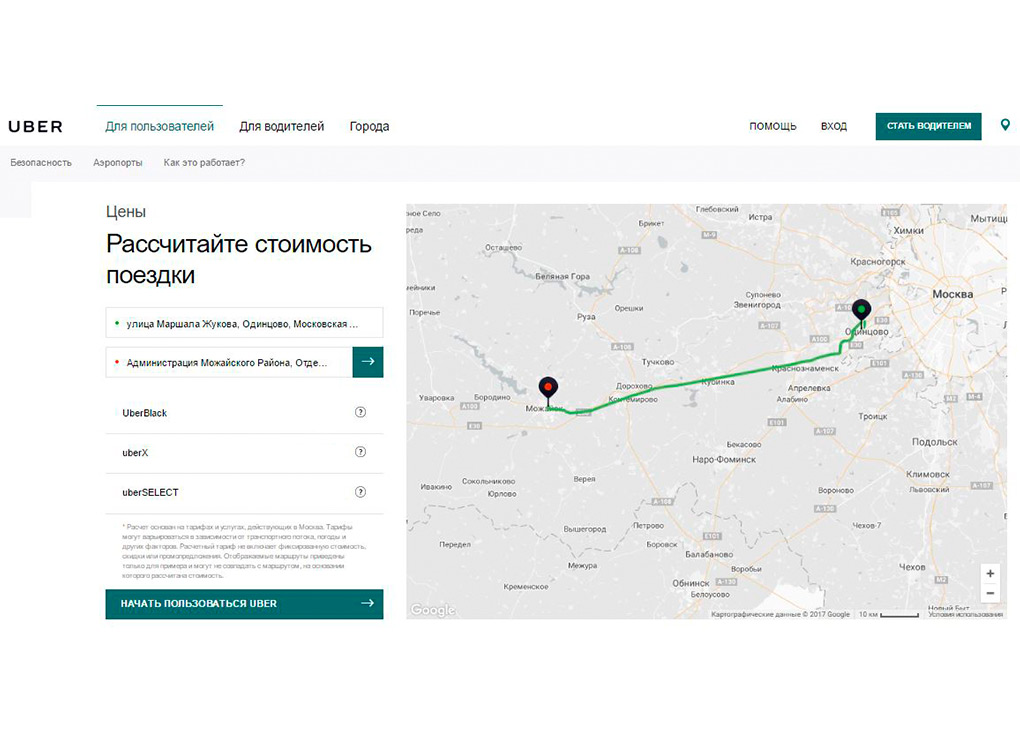Click 'Истра' label on the map
Image resolution: width=1020 pixels, height=741 pixels.
coord(760,217)
